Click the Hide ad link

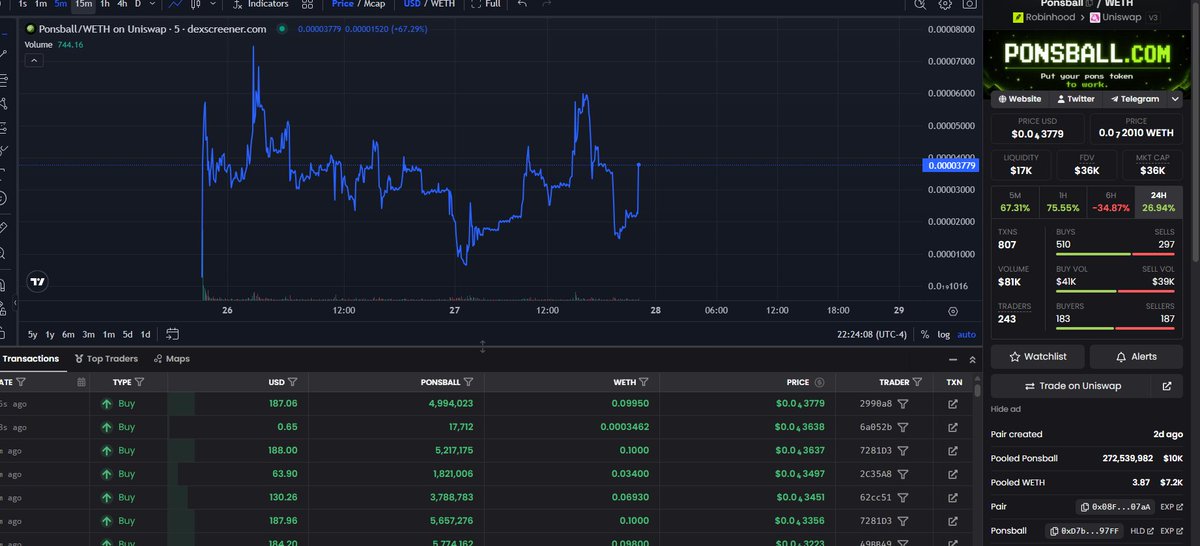click(x=1006, y=409)
